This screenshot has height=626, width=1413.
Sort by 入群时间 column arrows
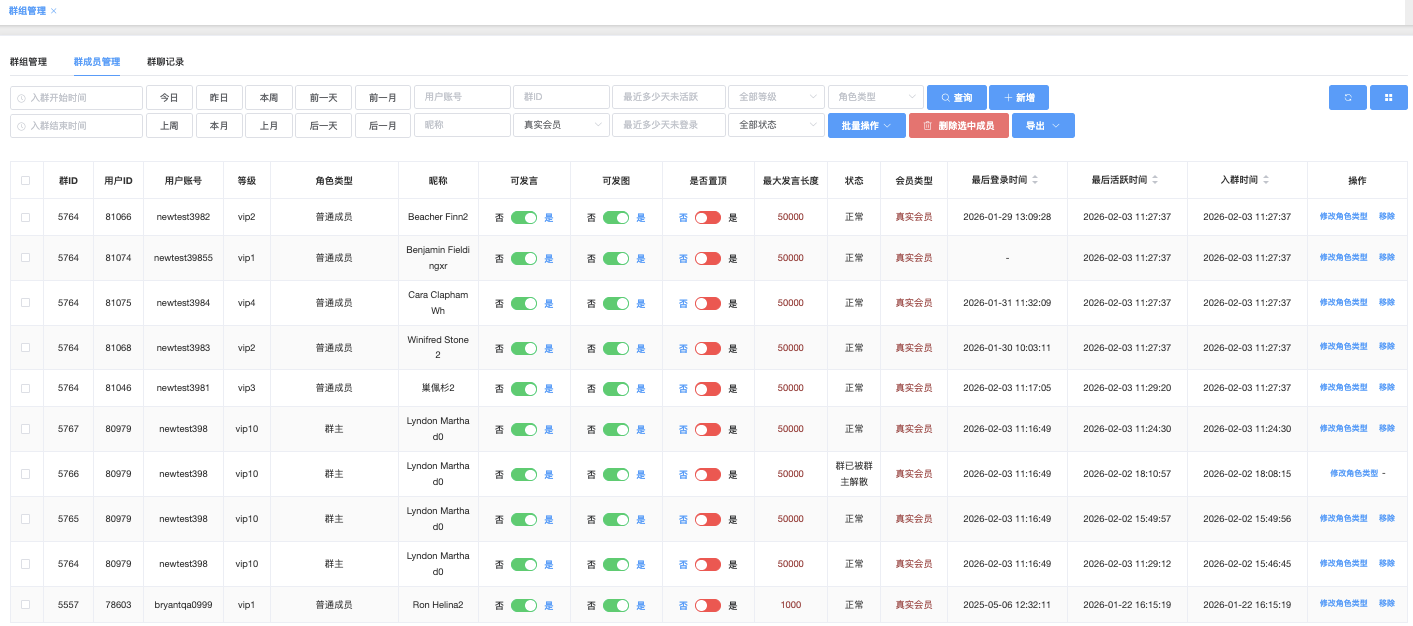click(x=1266, y=181)
